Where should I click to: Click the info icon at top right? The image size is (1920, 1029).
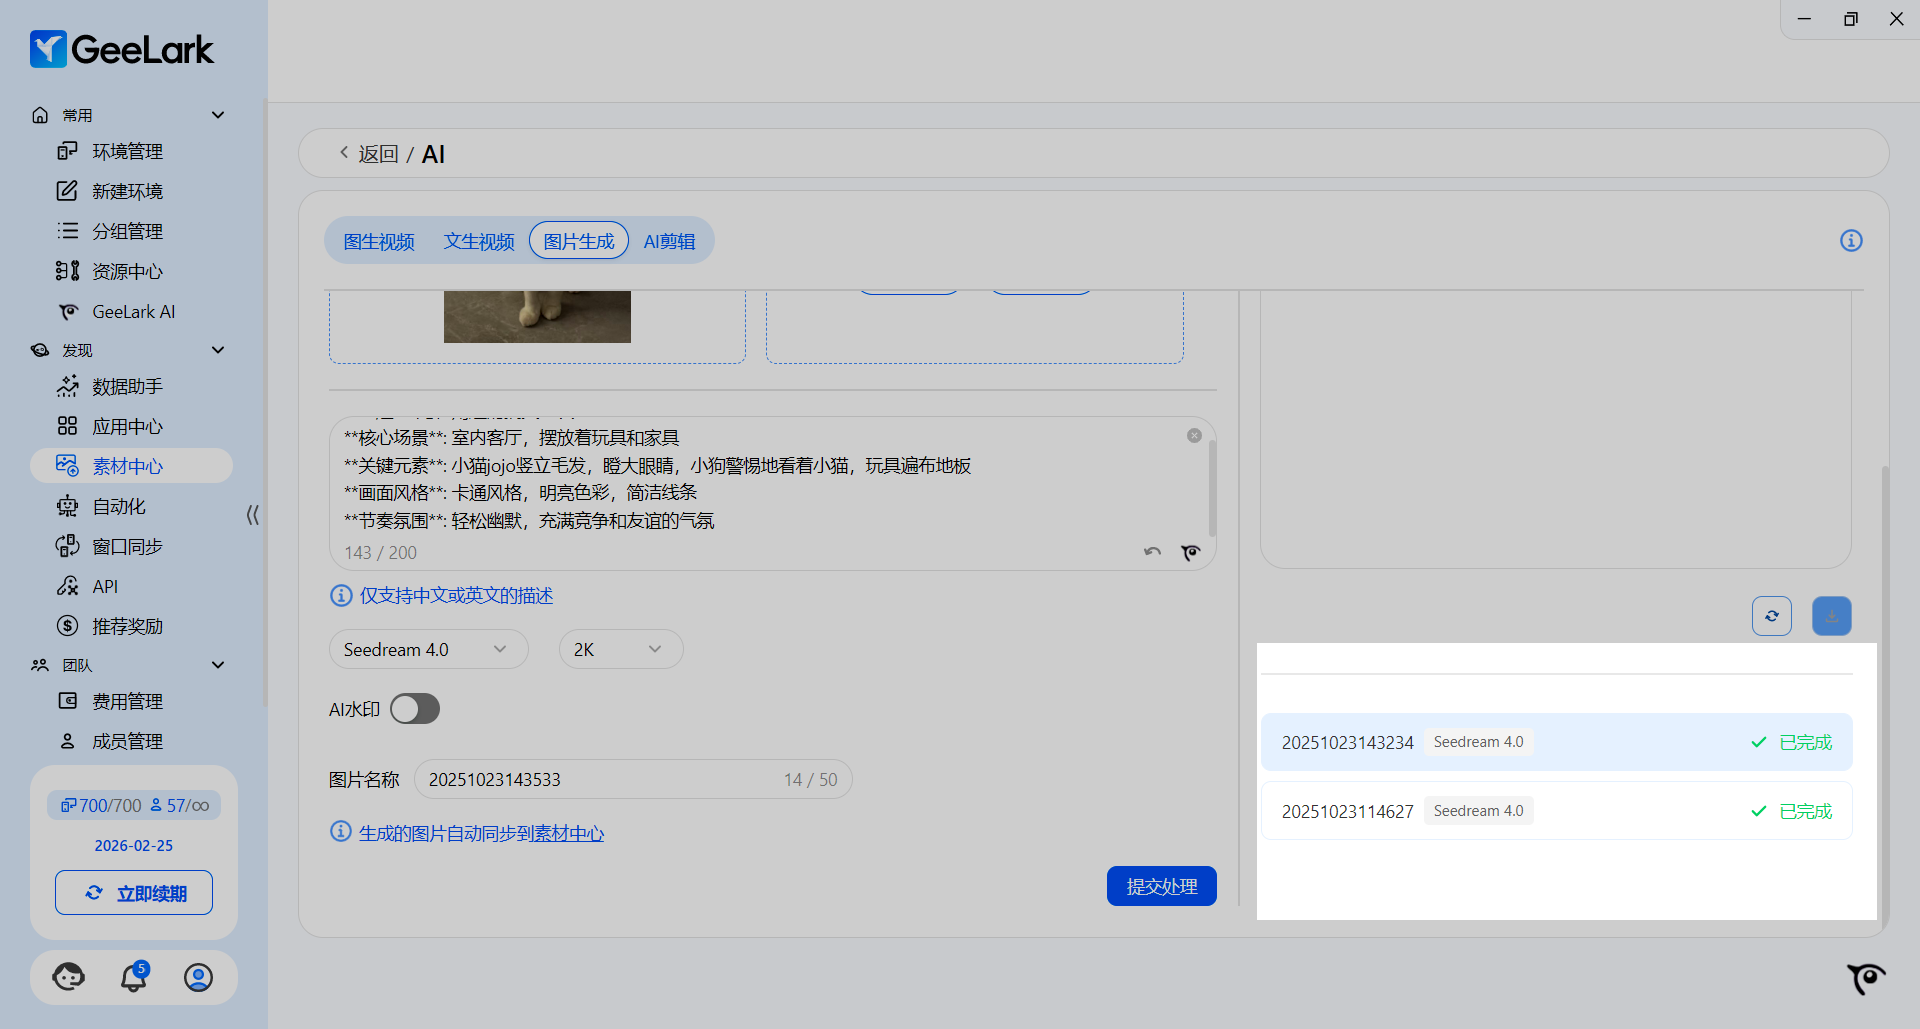(1851, 241)
